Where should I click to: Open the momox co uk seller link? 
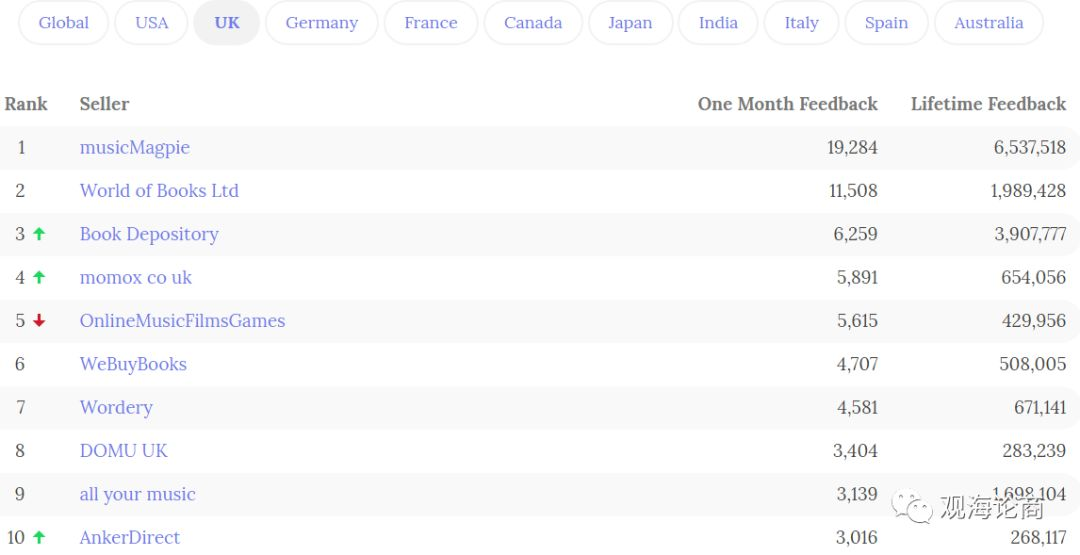(136, 278)
